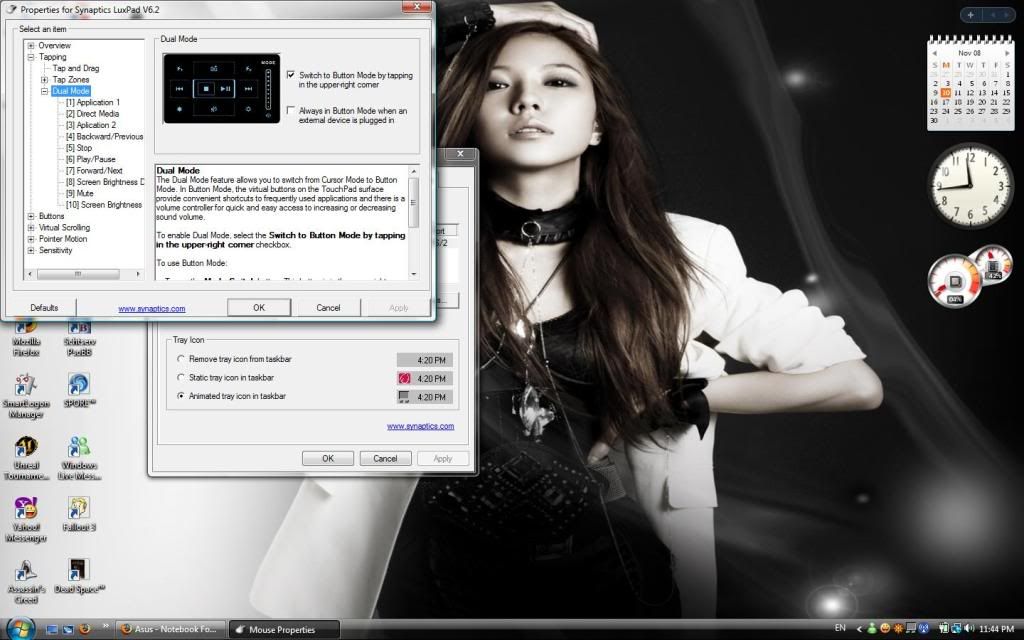The image size is (1024, 640).
Task: Select the Windows Live Messenger desktop icon
Action: click(x=79, y=458)
